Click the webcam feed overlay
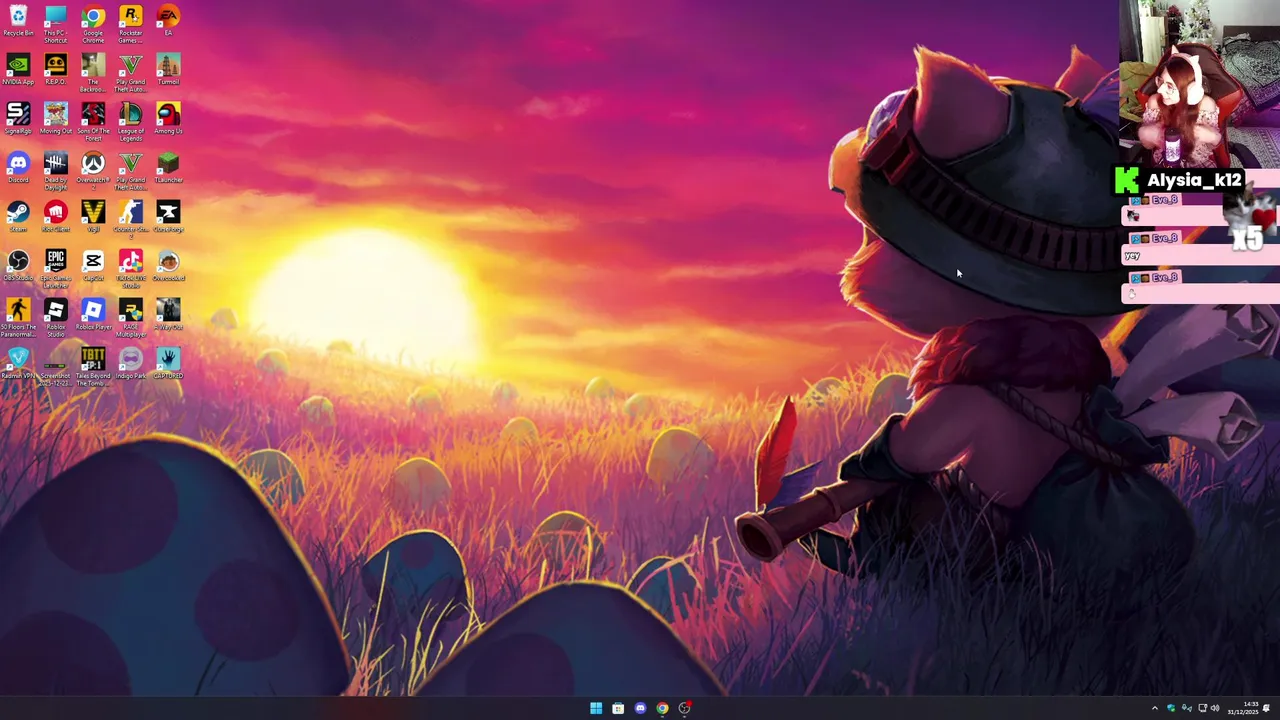Screen dimensions: 1280x720 (x=1200, y=84)
